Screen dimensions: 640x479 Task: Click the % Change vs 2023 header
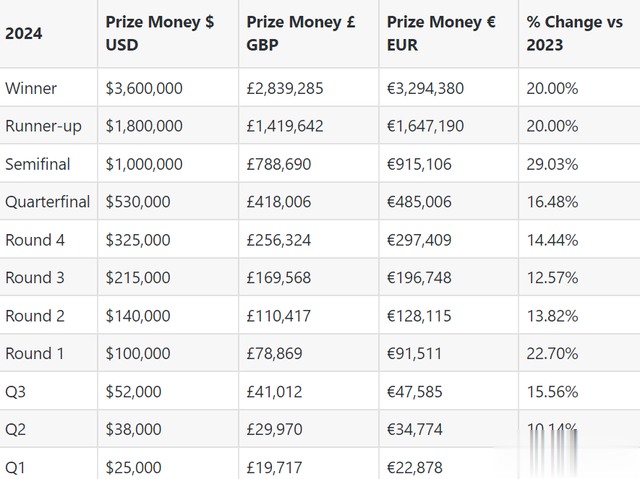(575, 33)
